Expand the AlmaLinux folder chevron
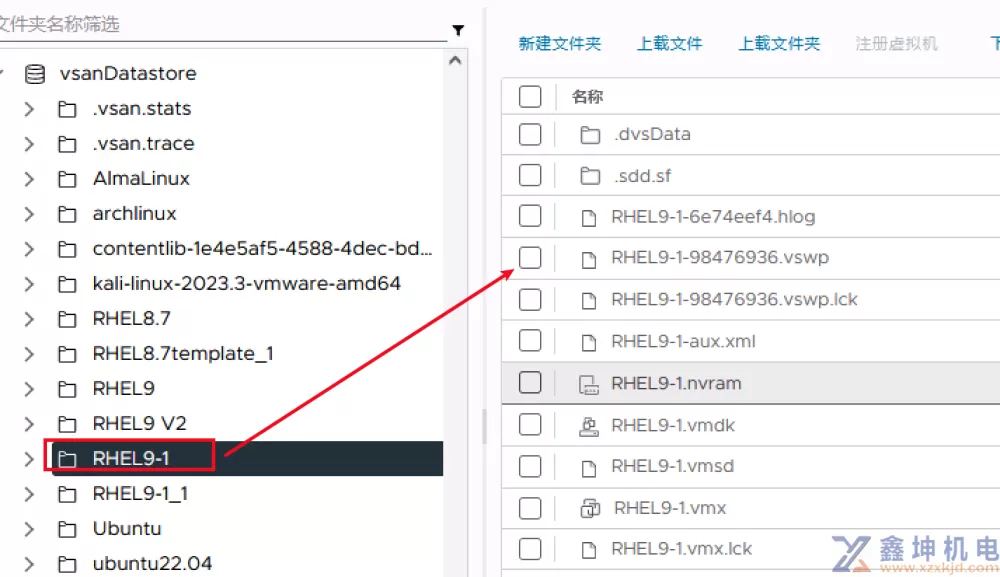This screenshot has width=1000, height=577. [x=29, y=179]
